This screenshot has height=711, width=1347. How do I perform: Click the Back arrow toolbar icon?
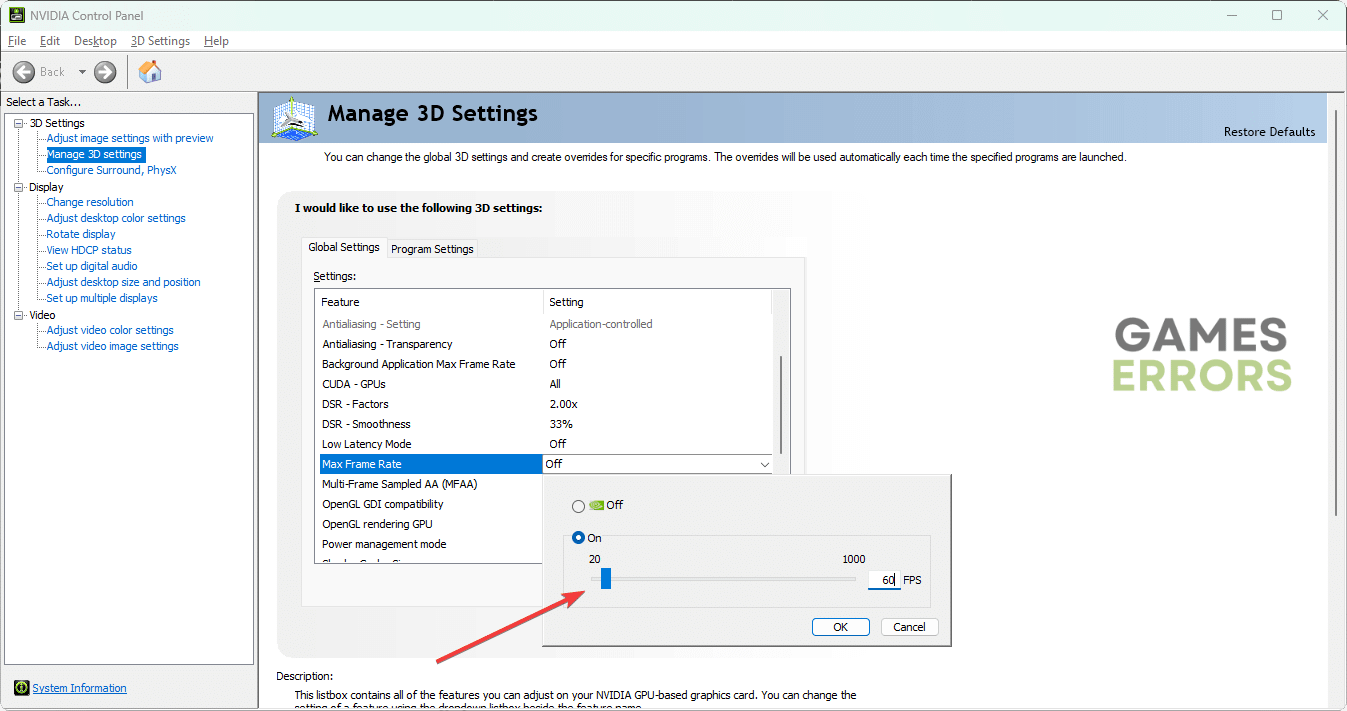coord(24,72)
